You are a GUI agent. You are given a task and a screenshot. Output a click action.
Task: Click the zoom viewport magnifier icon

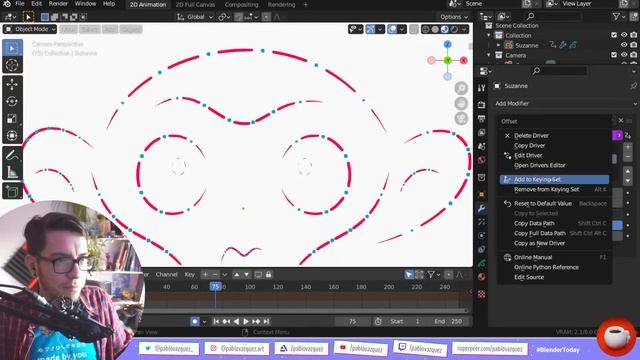click(461, 88)
